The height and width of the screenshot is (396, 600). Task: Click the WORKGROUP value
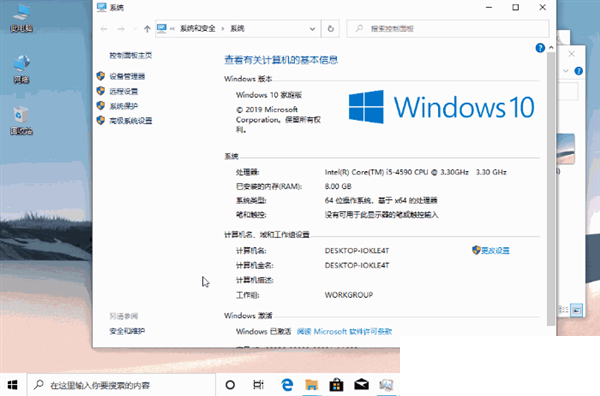[x=349, y=295]
